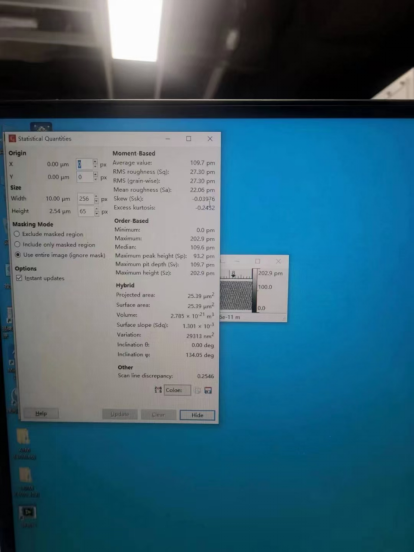The image size is (414, 552).
Task: Click the Hide button
Action: 197,415
